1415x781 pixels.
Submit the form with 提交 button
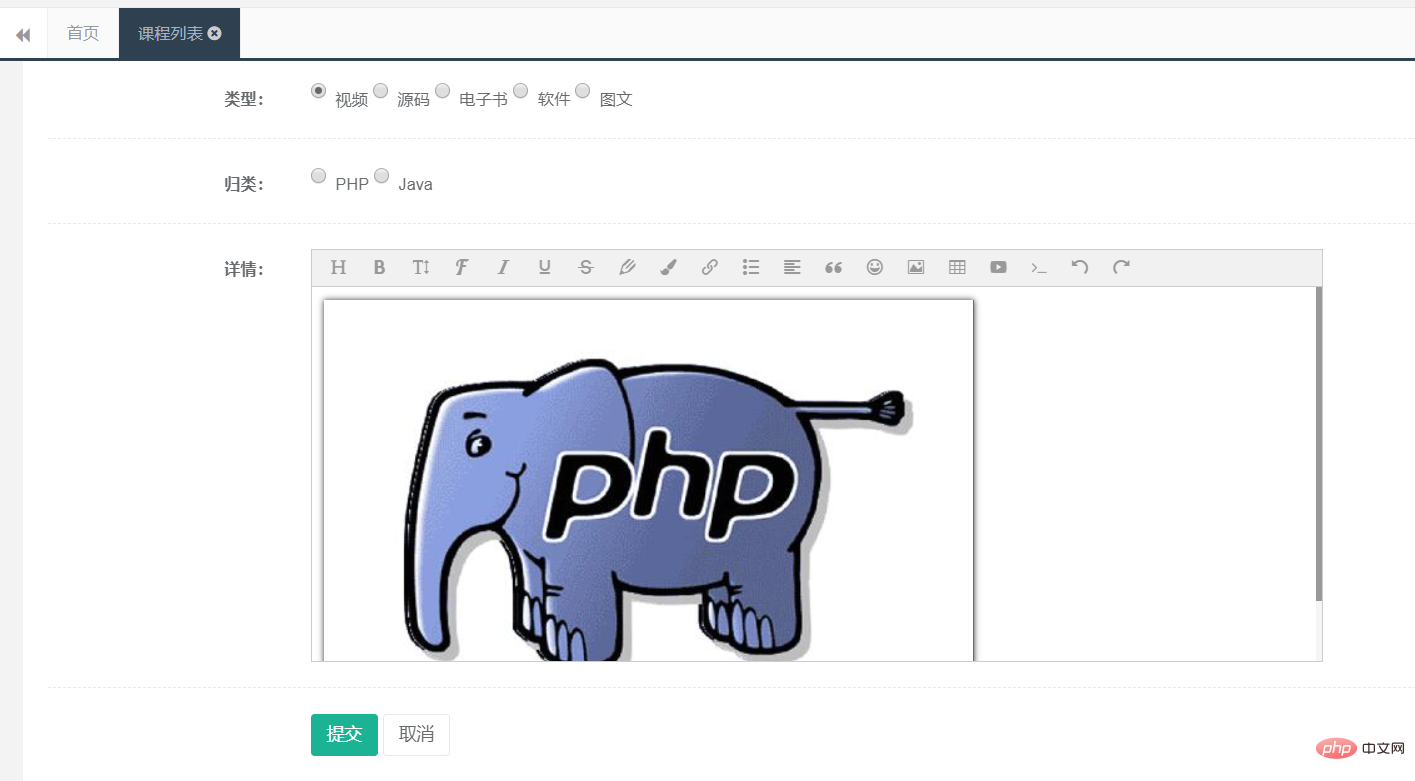coord(344,735)
